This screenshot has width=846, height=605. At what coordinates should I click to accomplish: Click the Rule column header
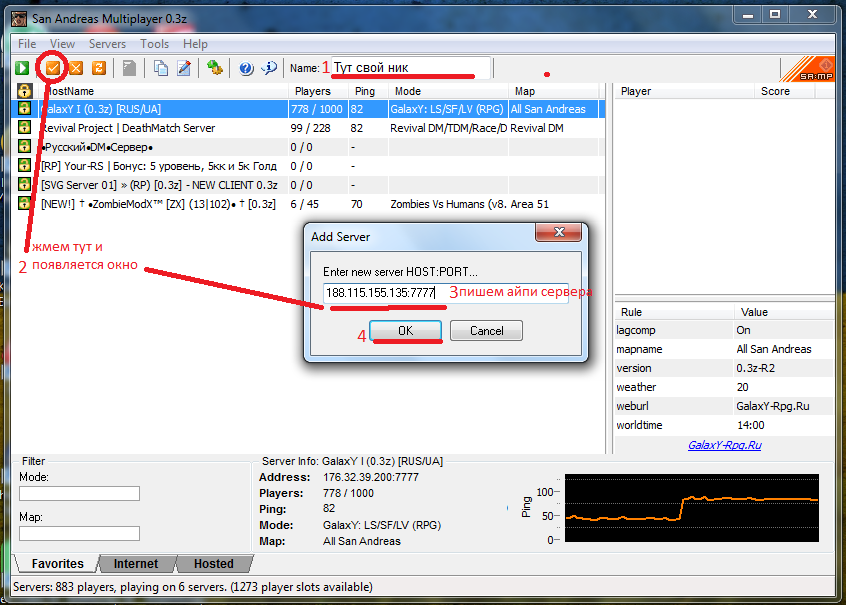pyautogui.click(x=674, y=312)
